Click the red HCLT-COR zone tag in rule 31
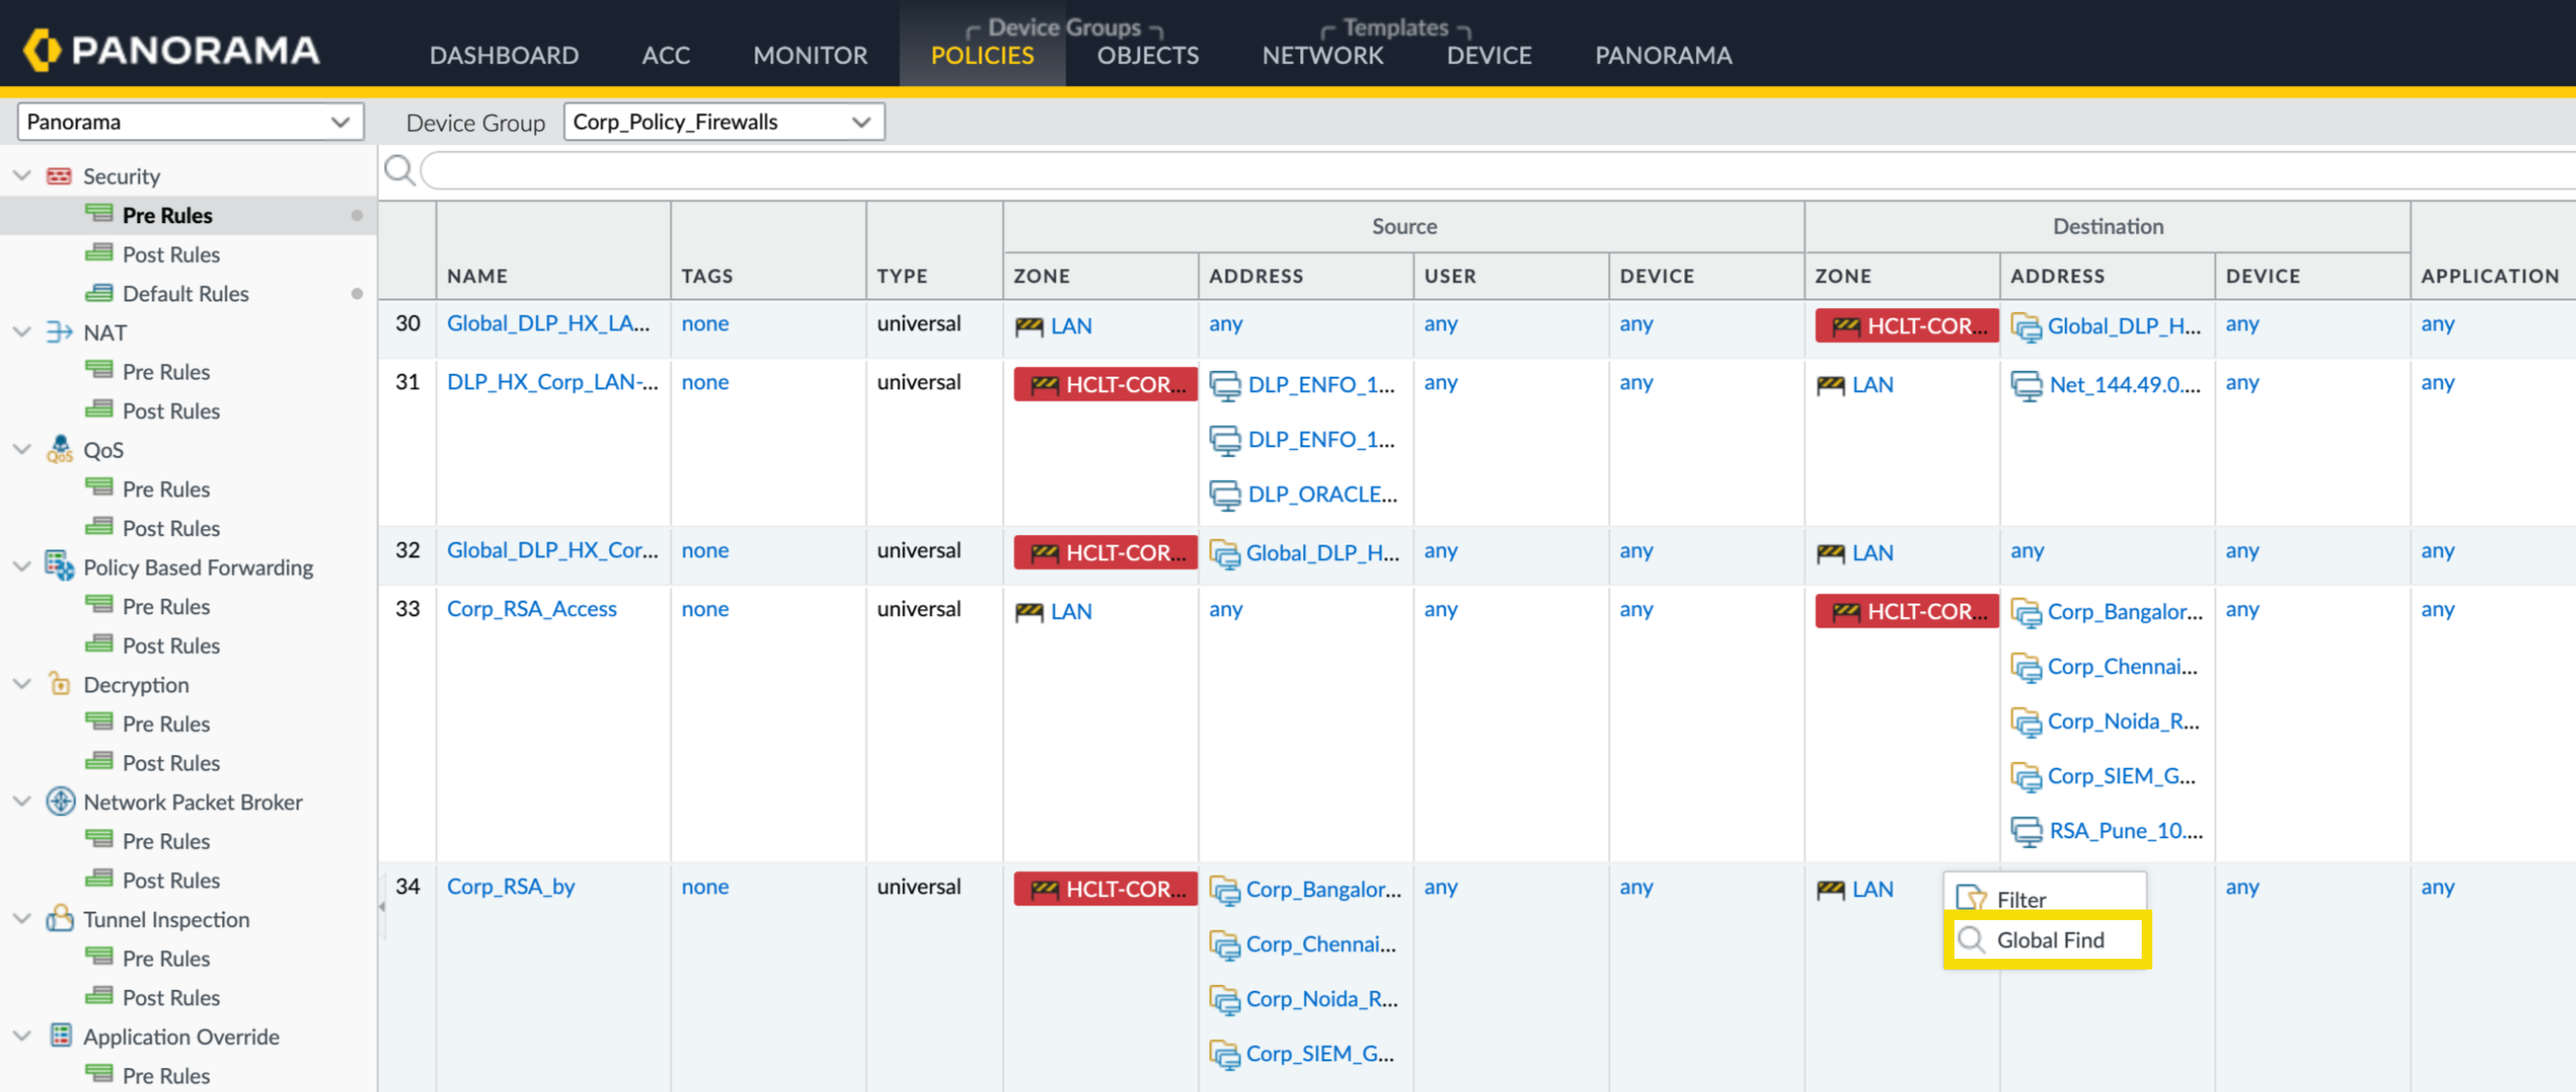Viewport: 2576px width, 1092px height. coord(1105,384)
